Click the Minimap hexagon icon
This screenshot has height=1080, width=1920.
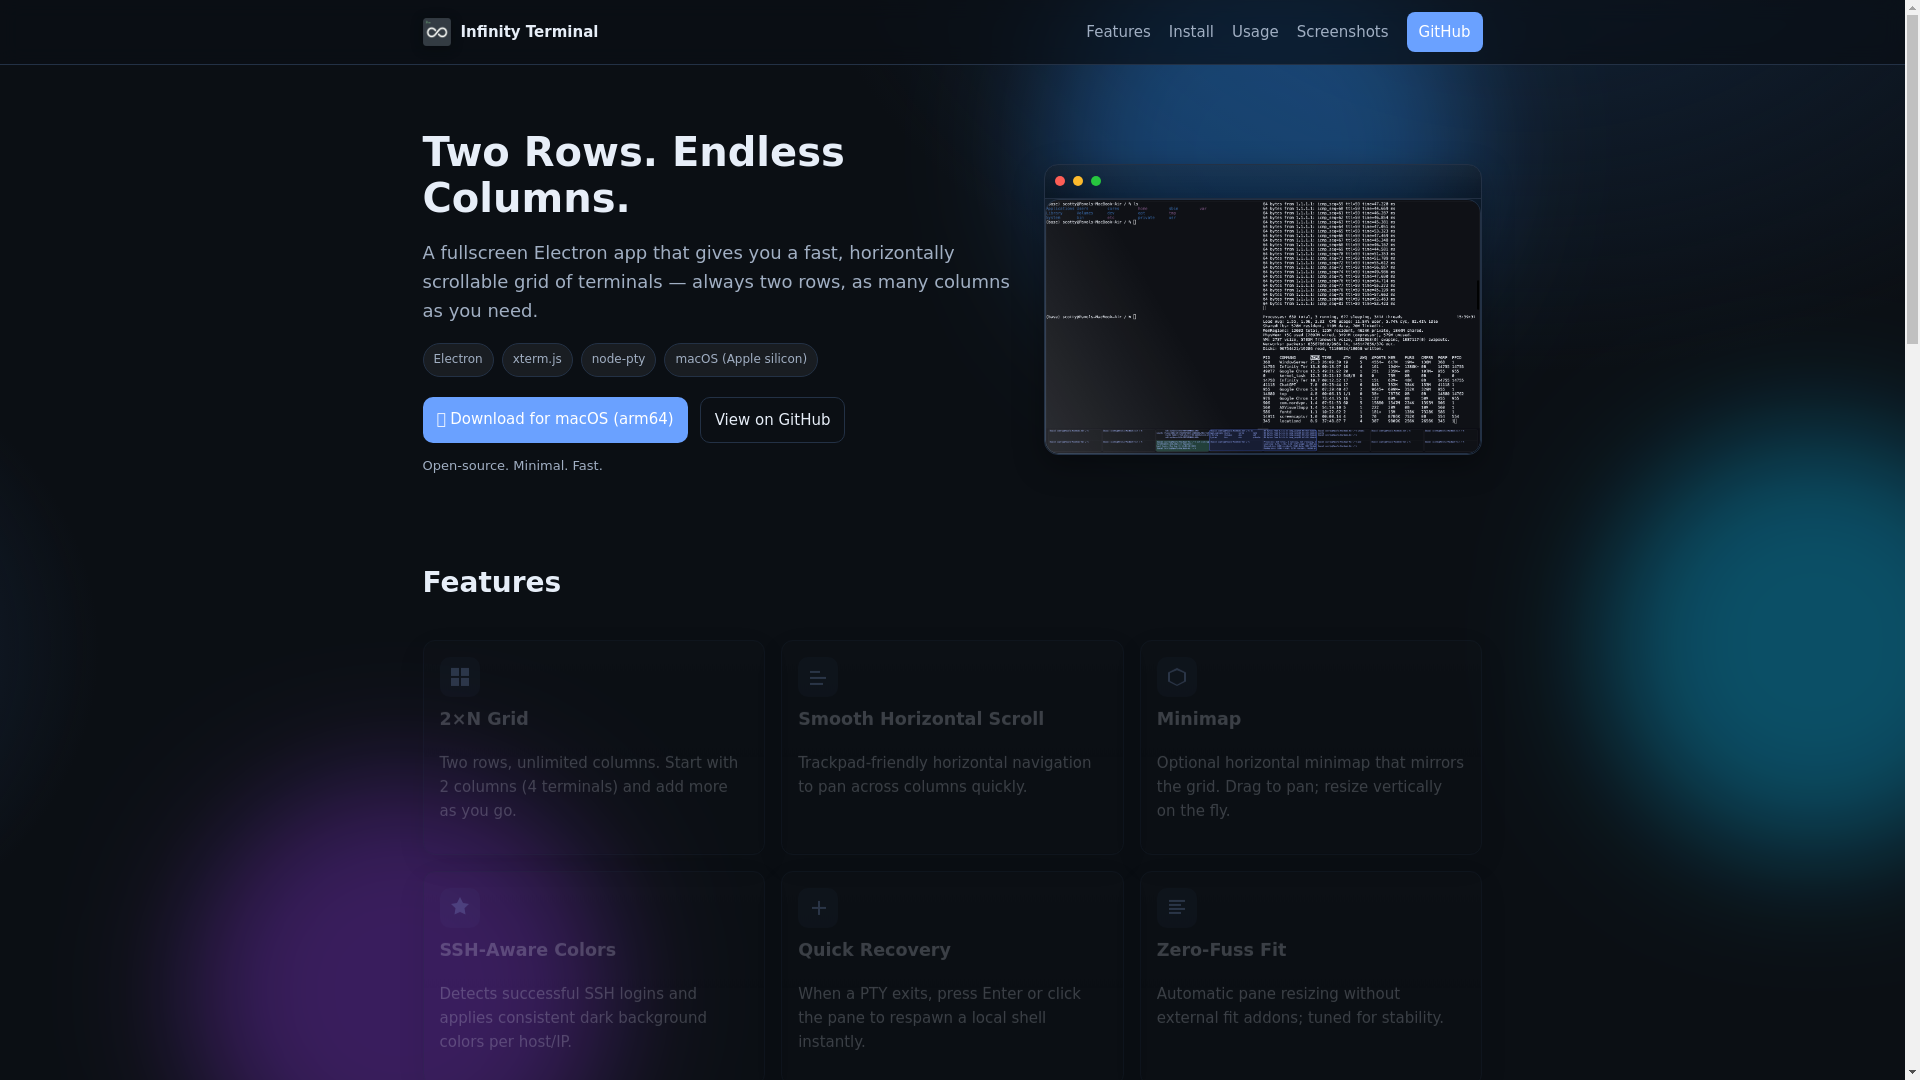[1177, 677]
